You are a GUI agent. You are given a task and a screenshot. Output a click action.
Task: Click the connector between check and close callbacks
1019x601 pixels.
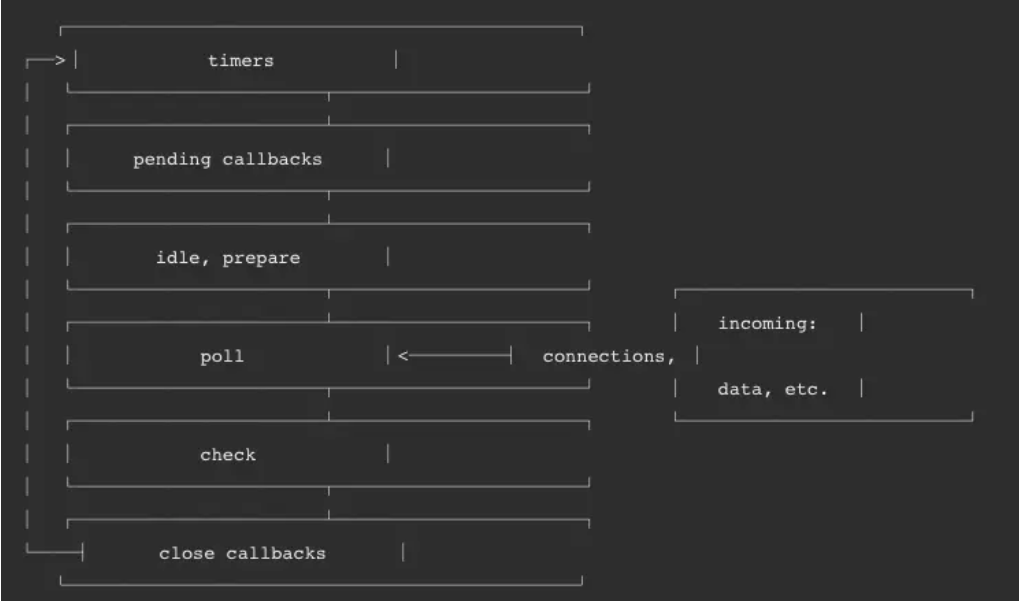point(329,503)
